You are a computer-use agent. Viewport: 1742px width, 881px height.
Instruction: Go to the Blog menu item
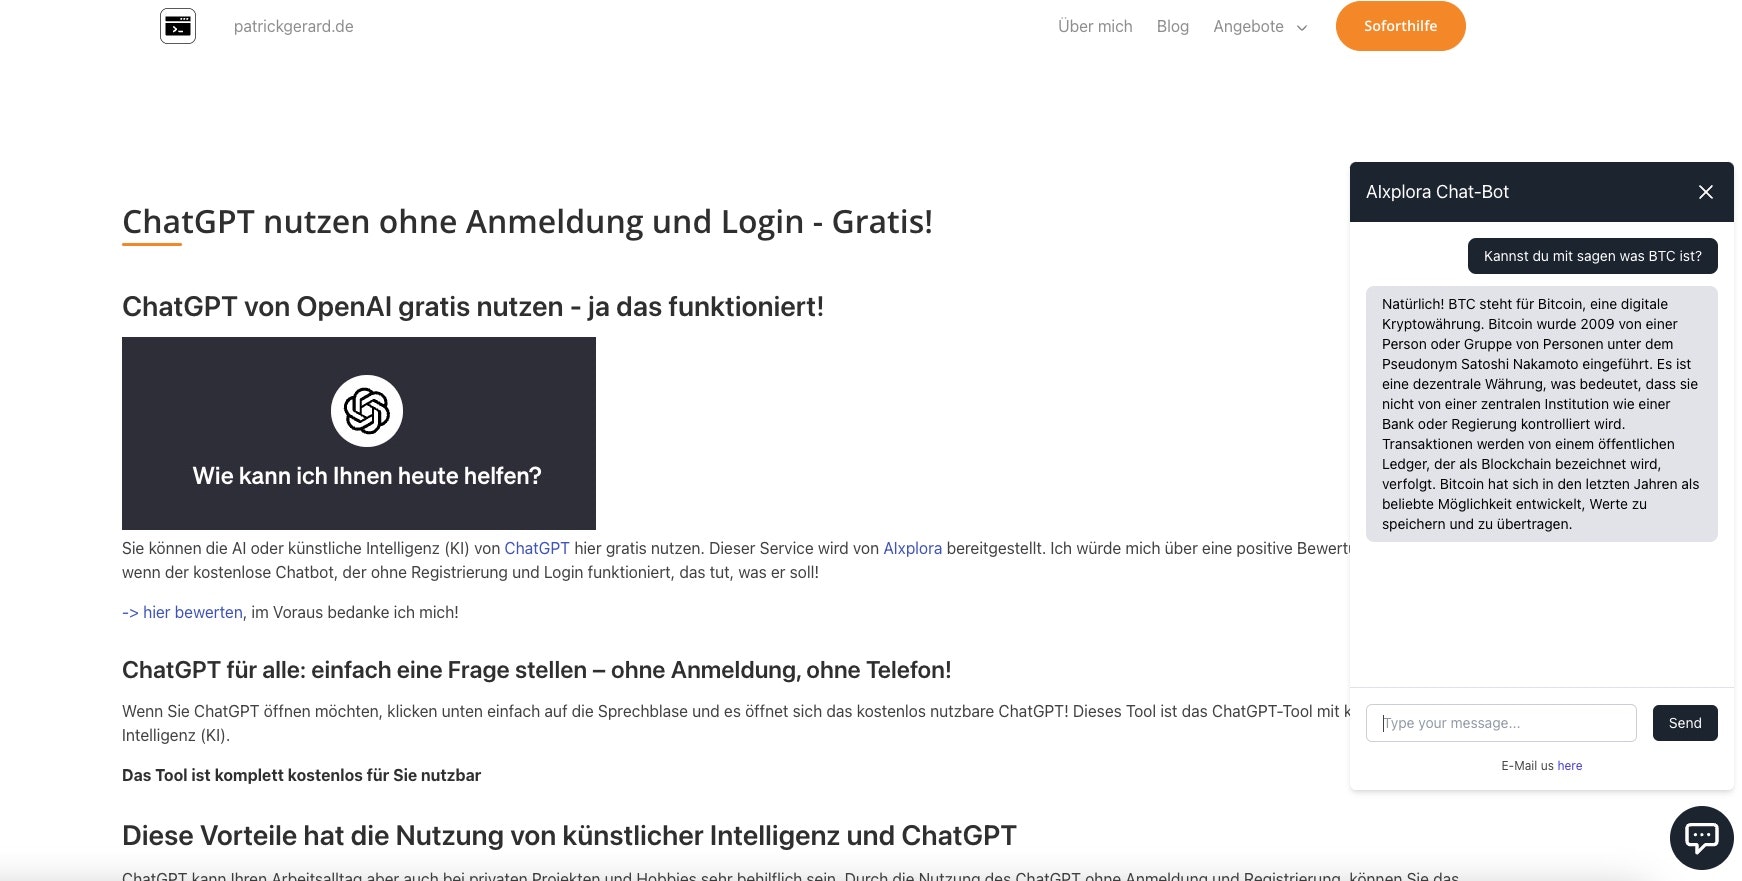1173,26
